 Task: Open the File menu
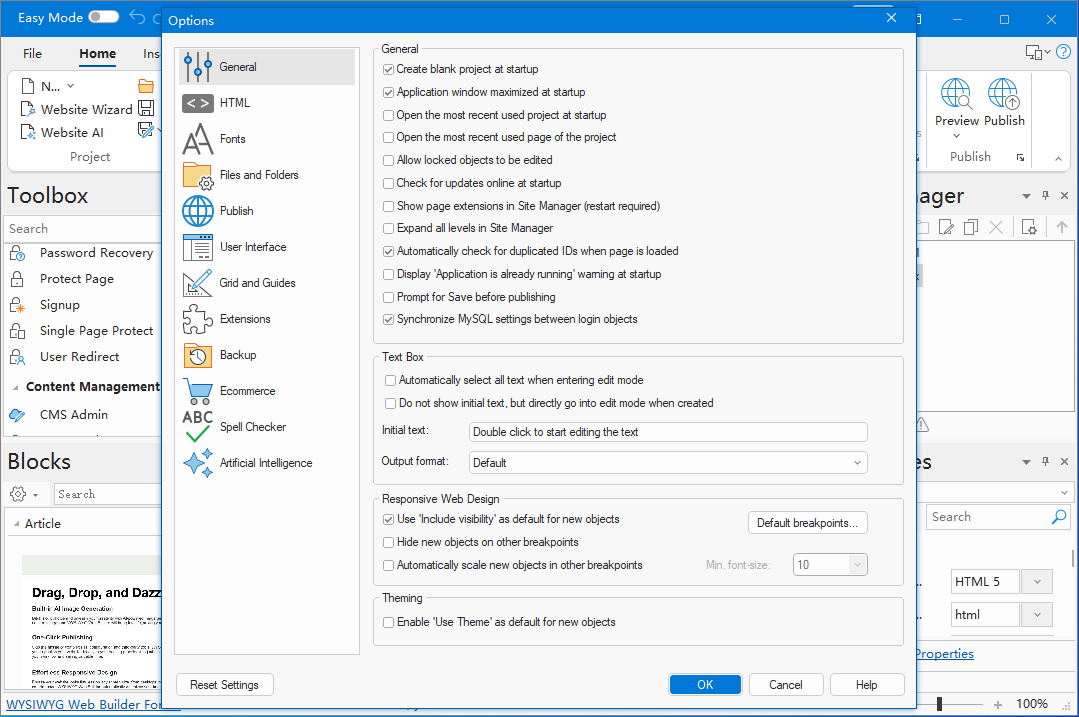click(x=32, y=54)
